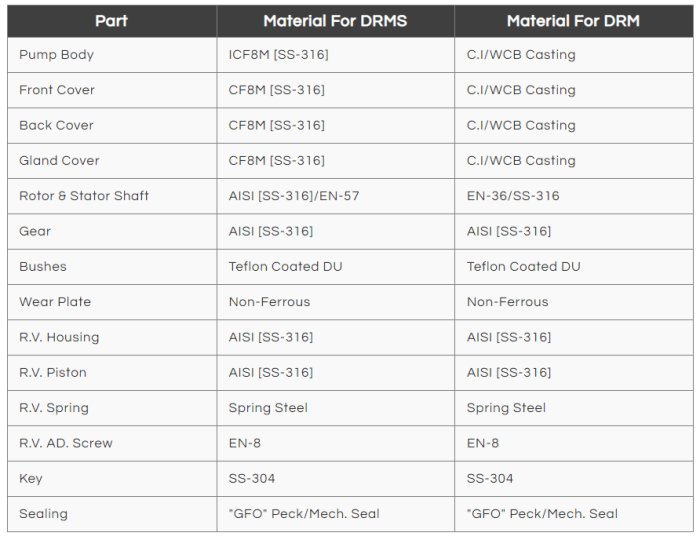Viewport: 700px width, 540px height.
Task: Click the "Part" column header
Action: coord(111,21)
